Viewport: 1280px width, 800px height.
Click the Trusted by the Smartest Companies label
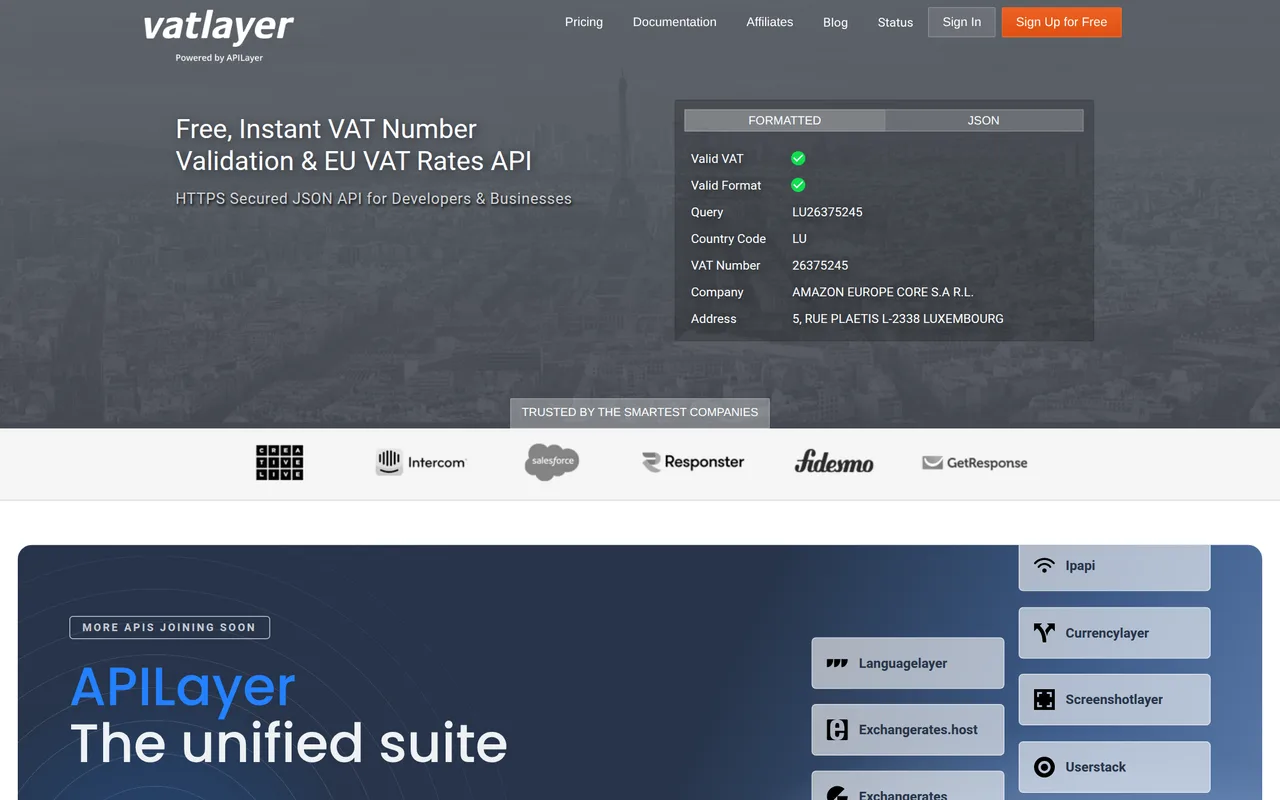pyautogui.click(x=640, y=412)
